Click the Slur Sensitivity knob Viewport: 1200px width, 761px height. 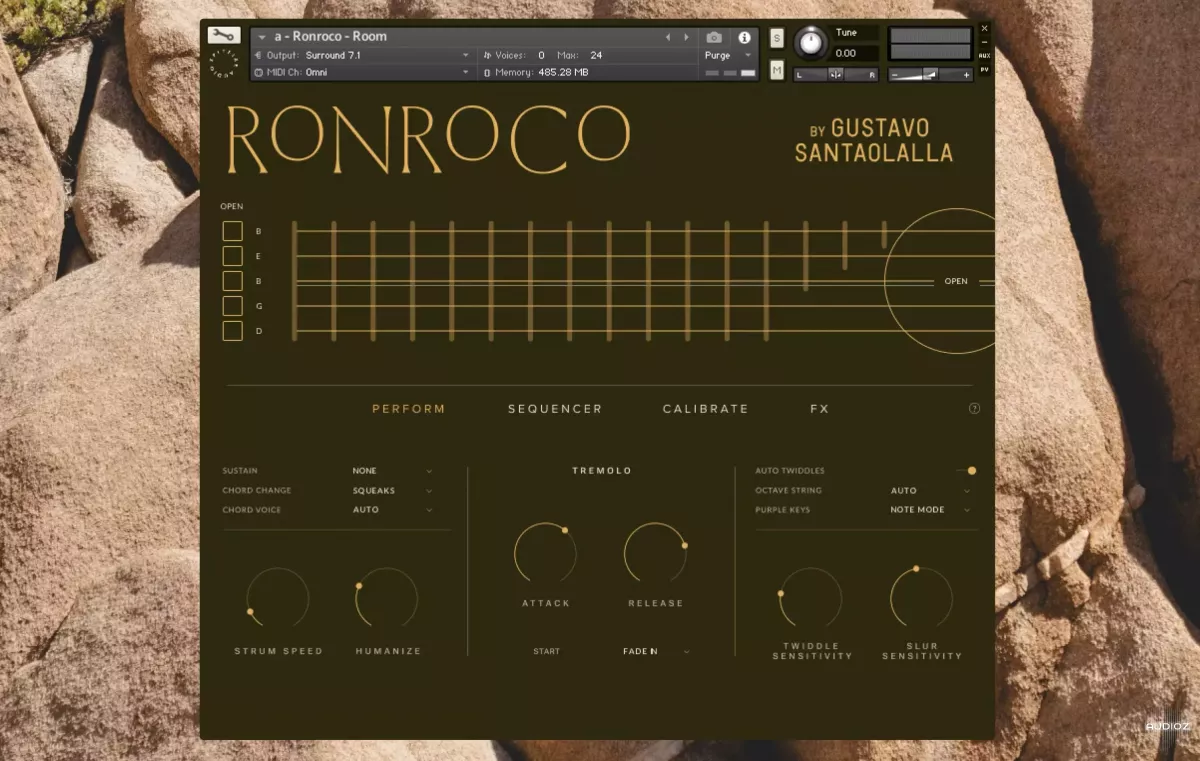coord(922,599)
